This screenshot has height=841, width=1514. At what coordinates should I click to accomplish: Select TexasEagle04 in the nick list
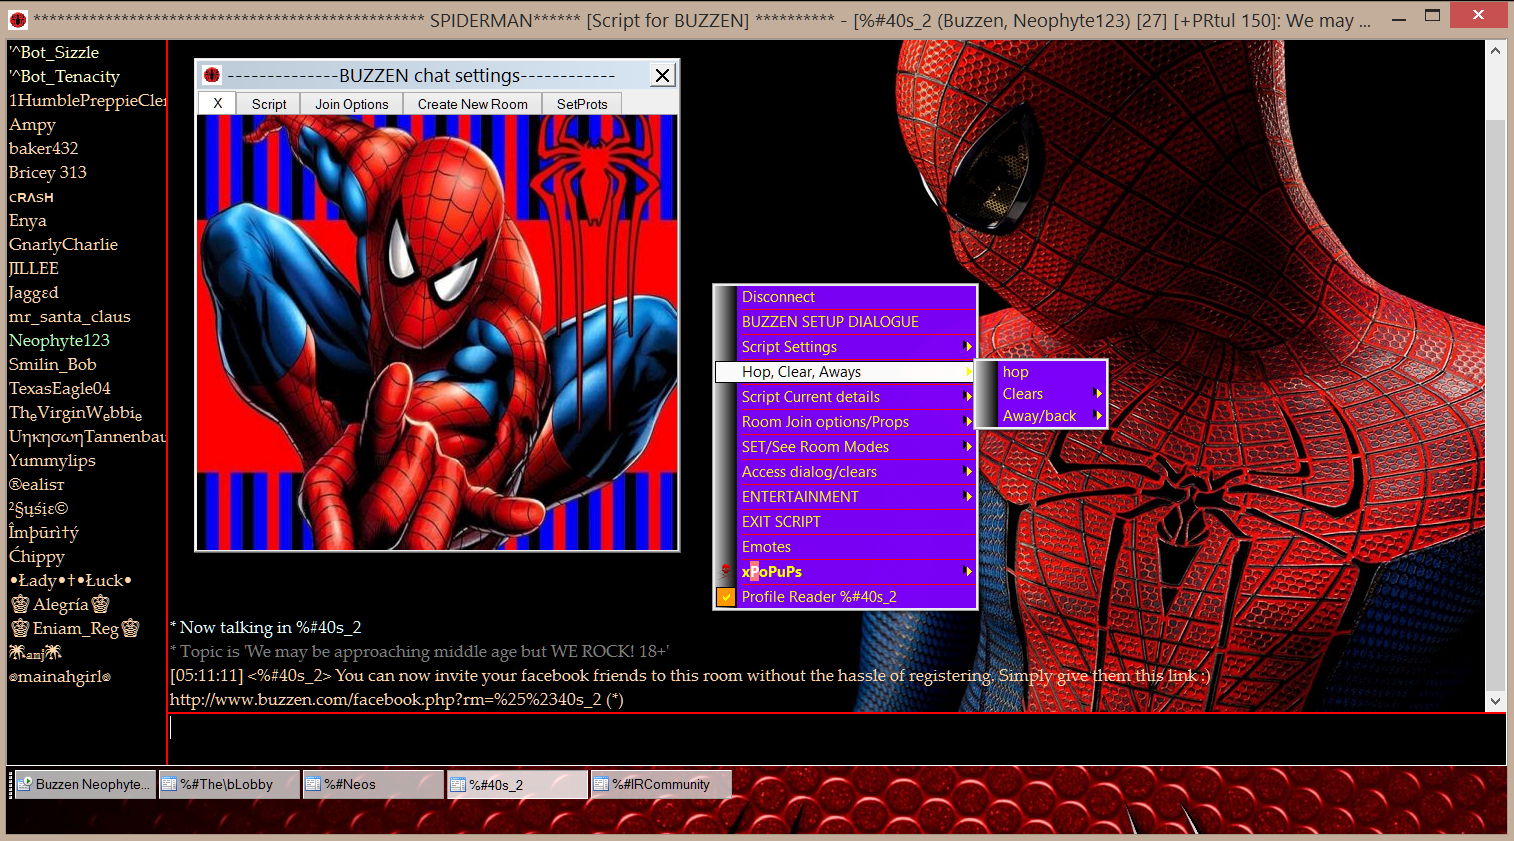coord(59,388)
